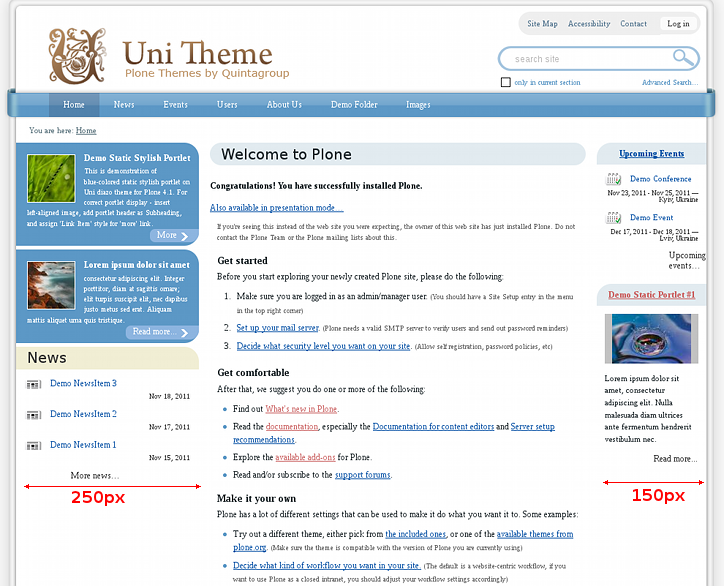Open the support forums link
Screen dimensions: 724x586
pyautogui.click(x=362, y=475)
